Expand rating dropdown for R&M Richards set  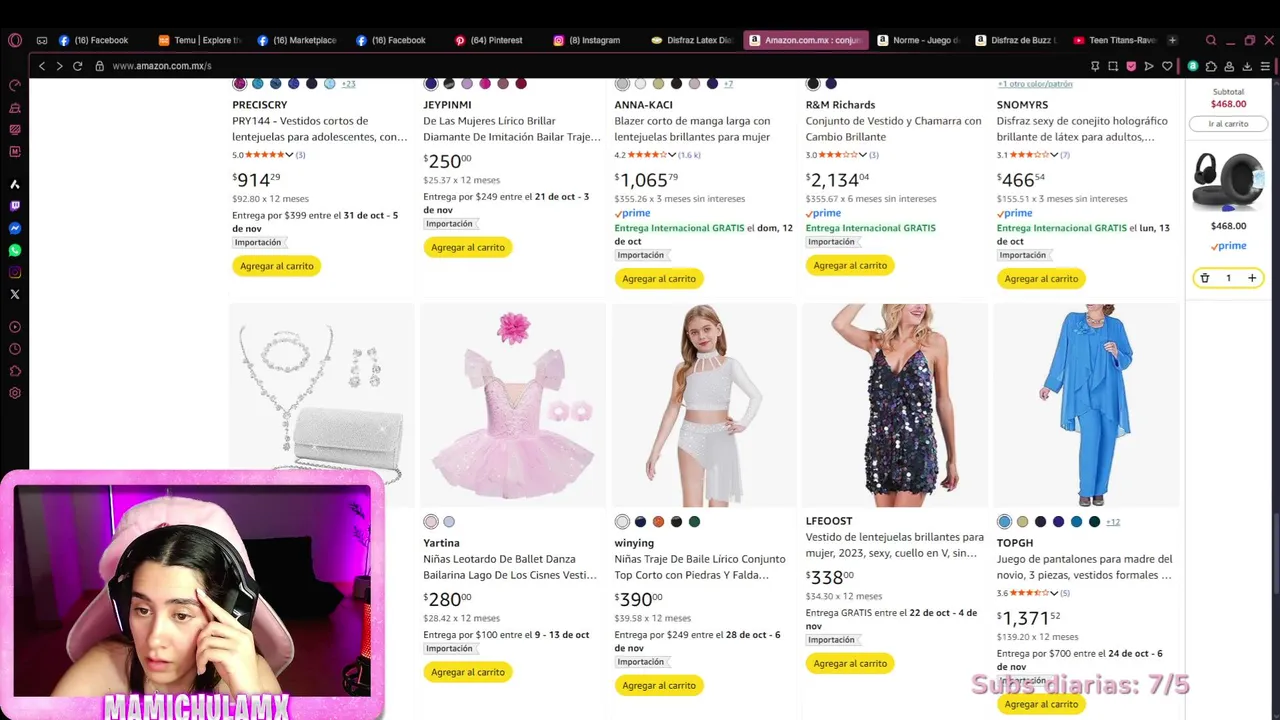tap(863, 155)
